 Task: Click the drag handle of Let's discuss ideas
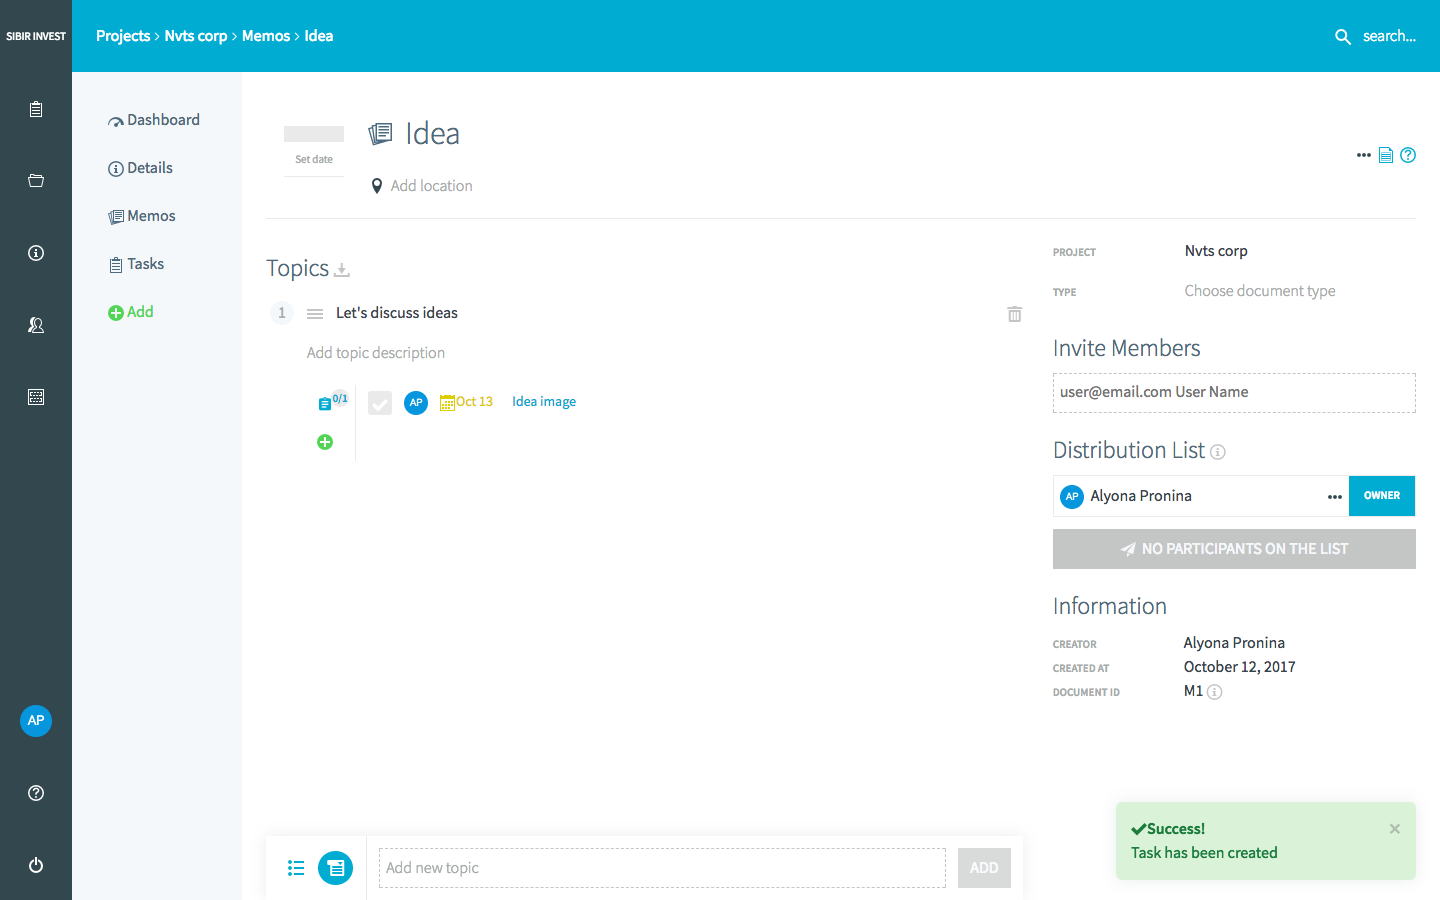click(x=315, y=314)
